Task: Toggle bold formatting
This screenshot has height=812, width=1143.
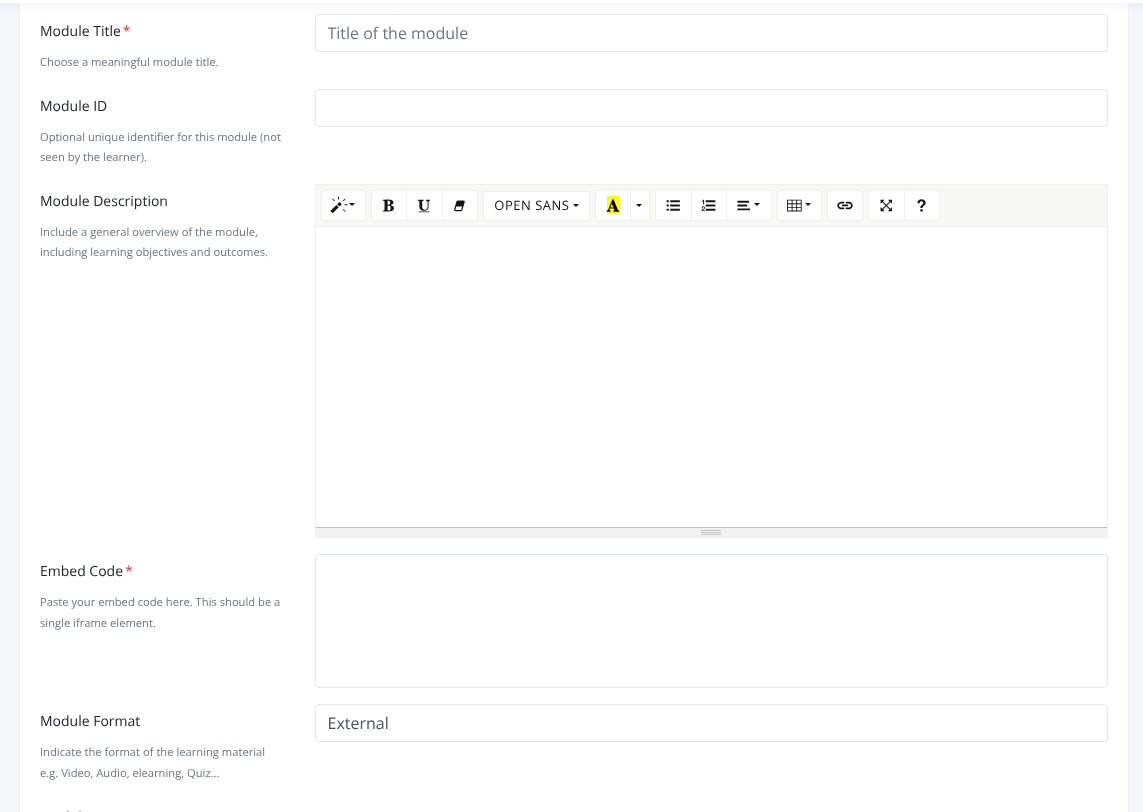Action: pos(389,205)
